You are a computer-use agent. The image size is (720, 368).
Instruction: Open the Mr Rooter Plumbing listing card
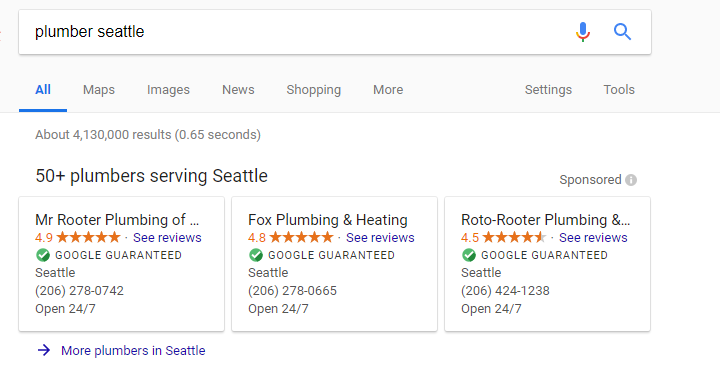click(x=122, y=264)
